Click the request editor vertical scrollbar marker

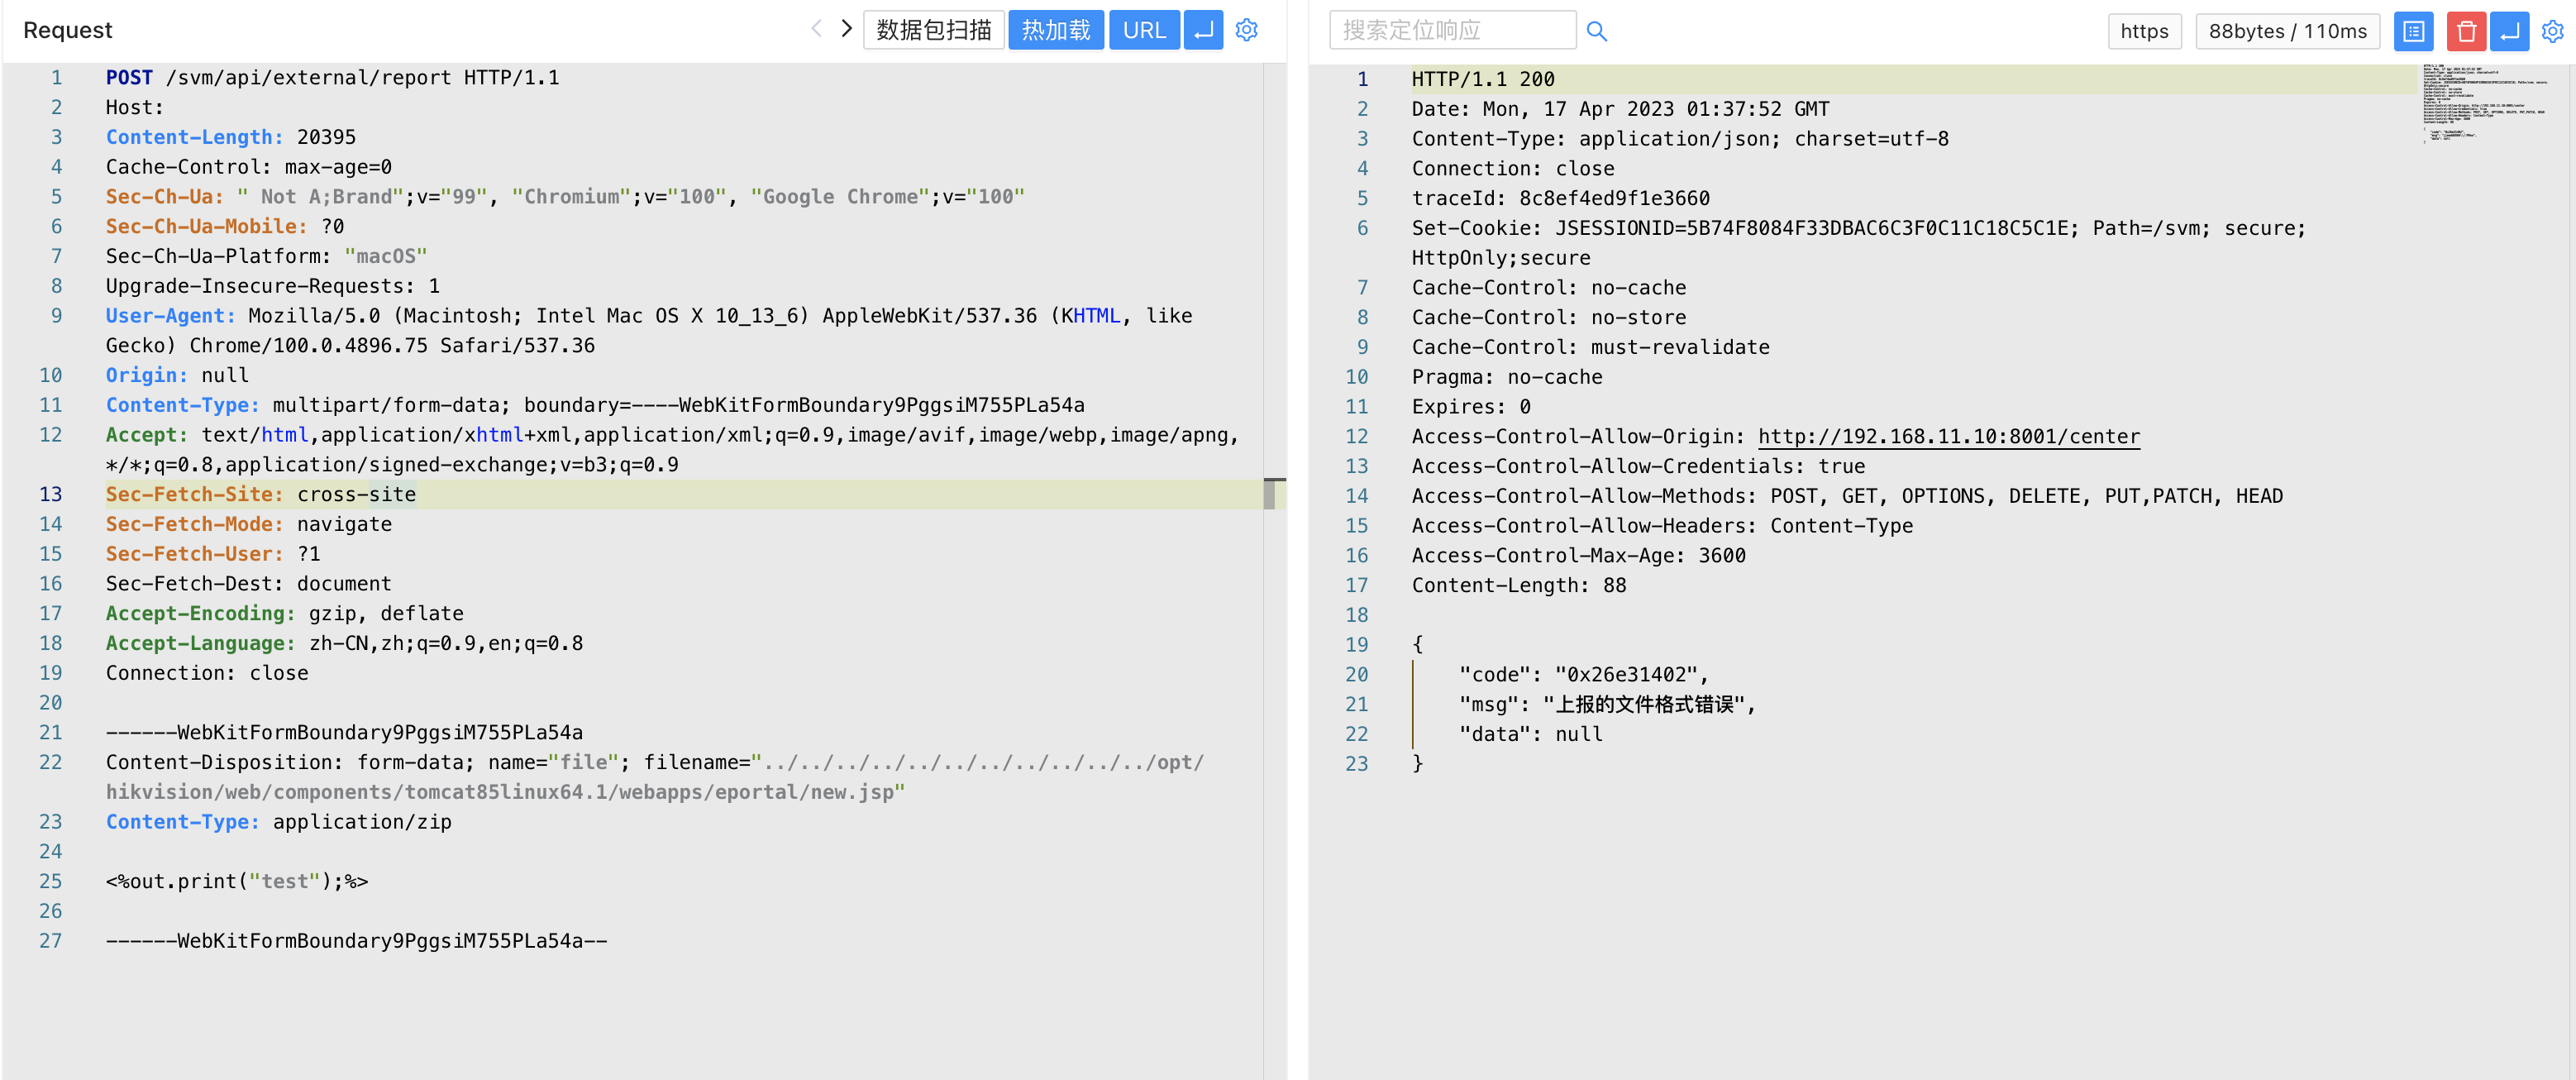tap(1269, 493)
